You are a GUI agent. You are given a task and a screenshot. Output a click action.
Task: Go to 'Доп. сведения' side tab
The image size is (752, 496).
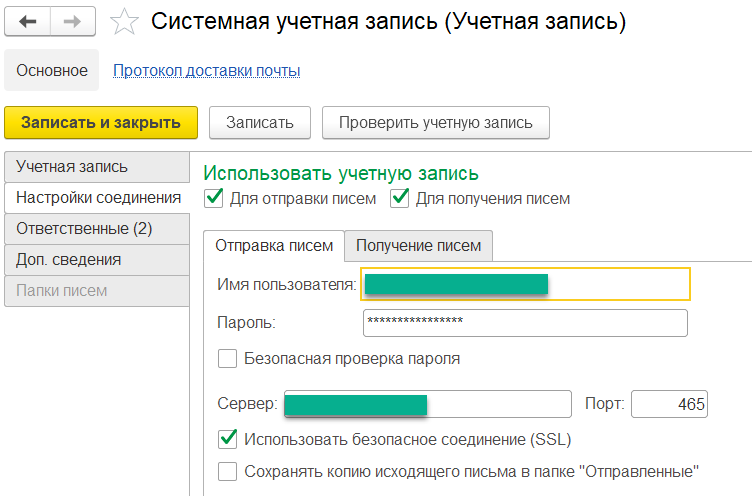coord(69,259)
